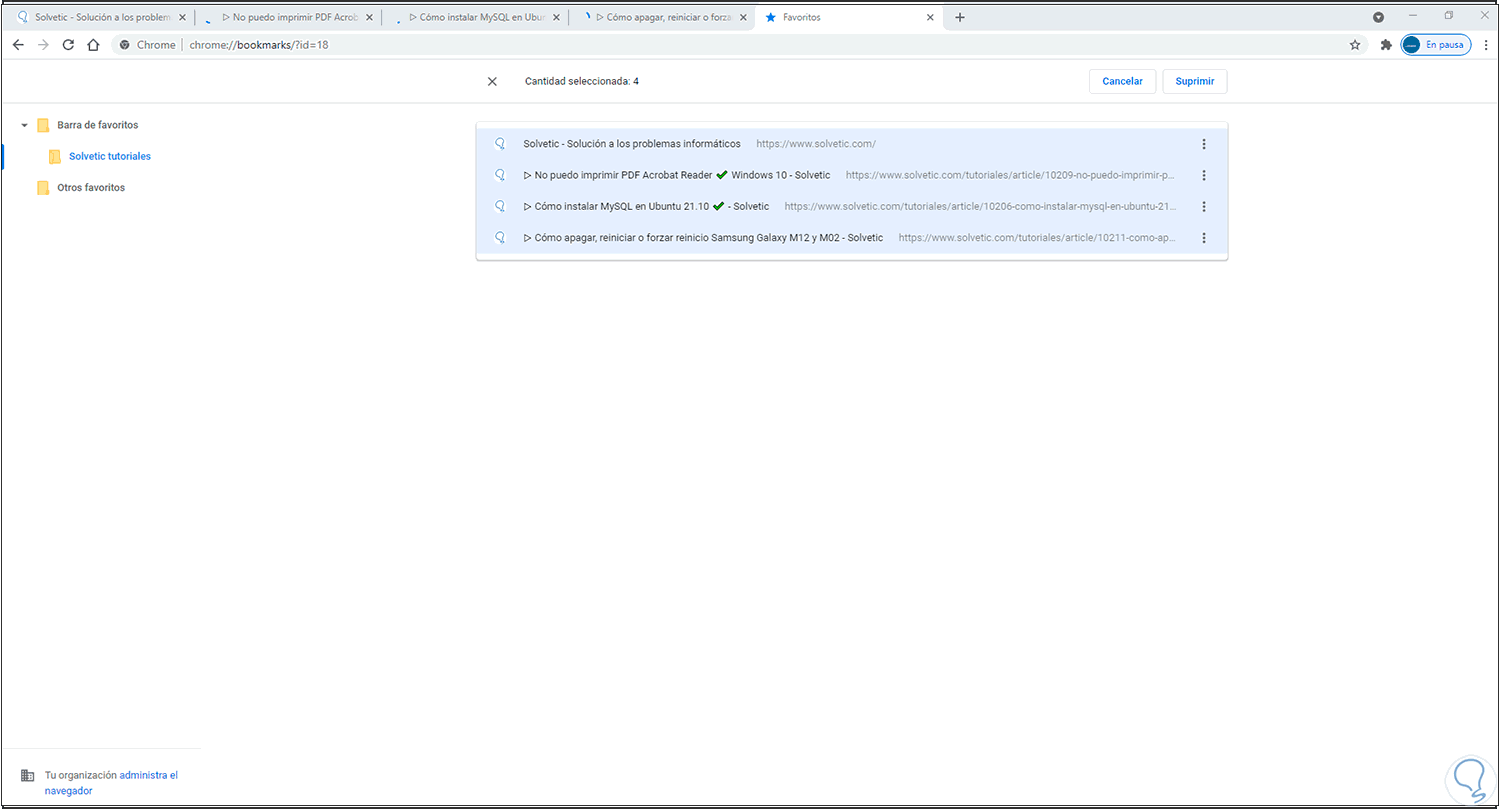Select the Otros favoritos folder
The height and width of the screenshot is (809, 1500).
pyautogui.click(x=91, y=188)
